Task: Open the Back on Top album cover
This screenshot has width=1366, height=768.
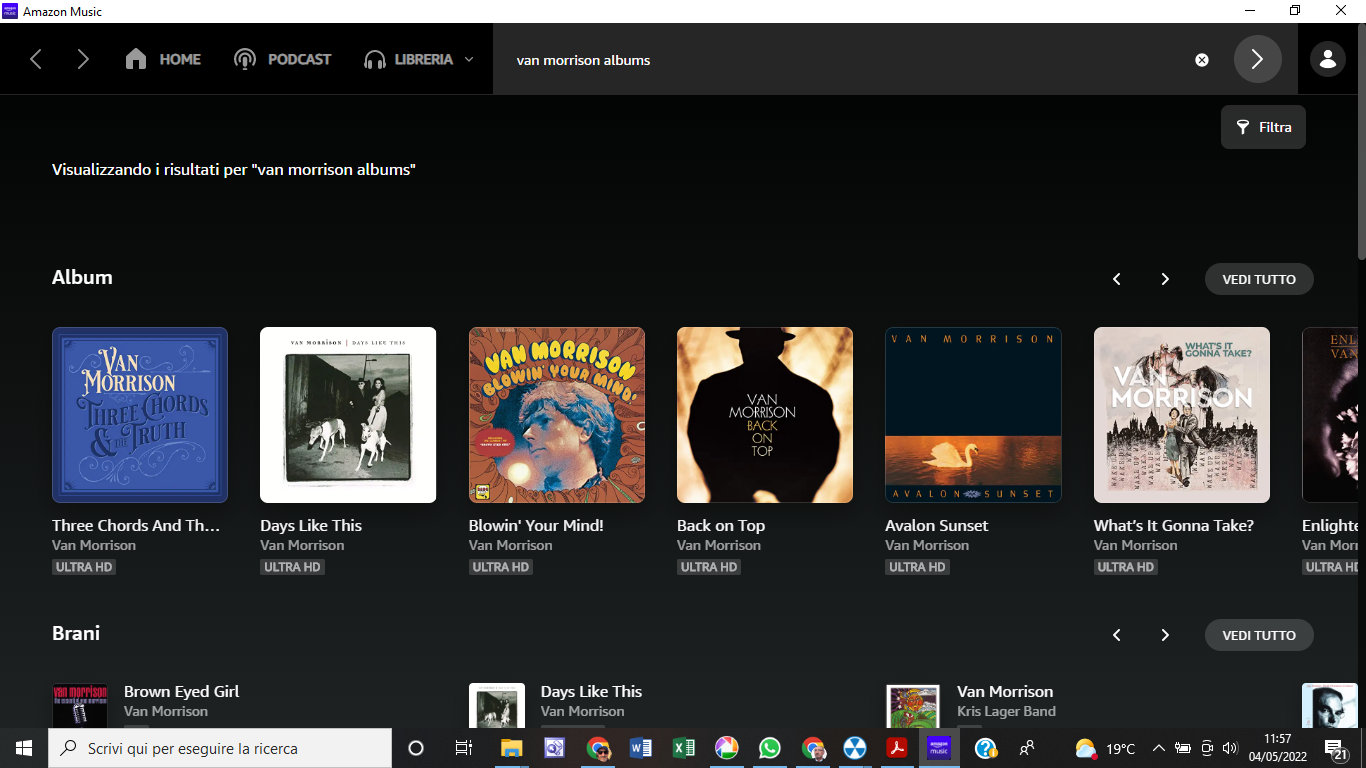Action: pos(765,415)
